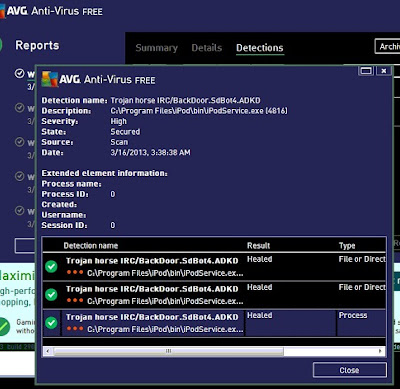Viewport: 400px width, 389px height.
Task: Click the Archive button at top right
Action: (388, 46)
